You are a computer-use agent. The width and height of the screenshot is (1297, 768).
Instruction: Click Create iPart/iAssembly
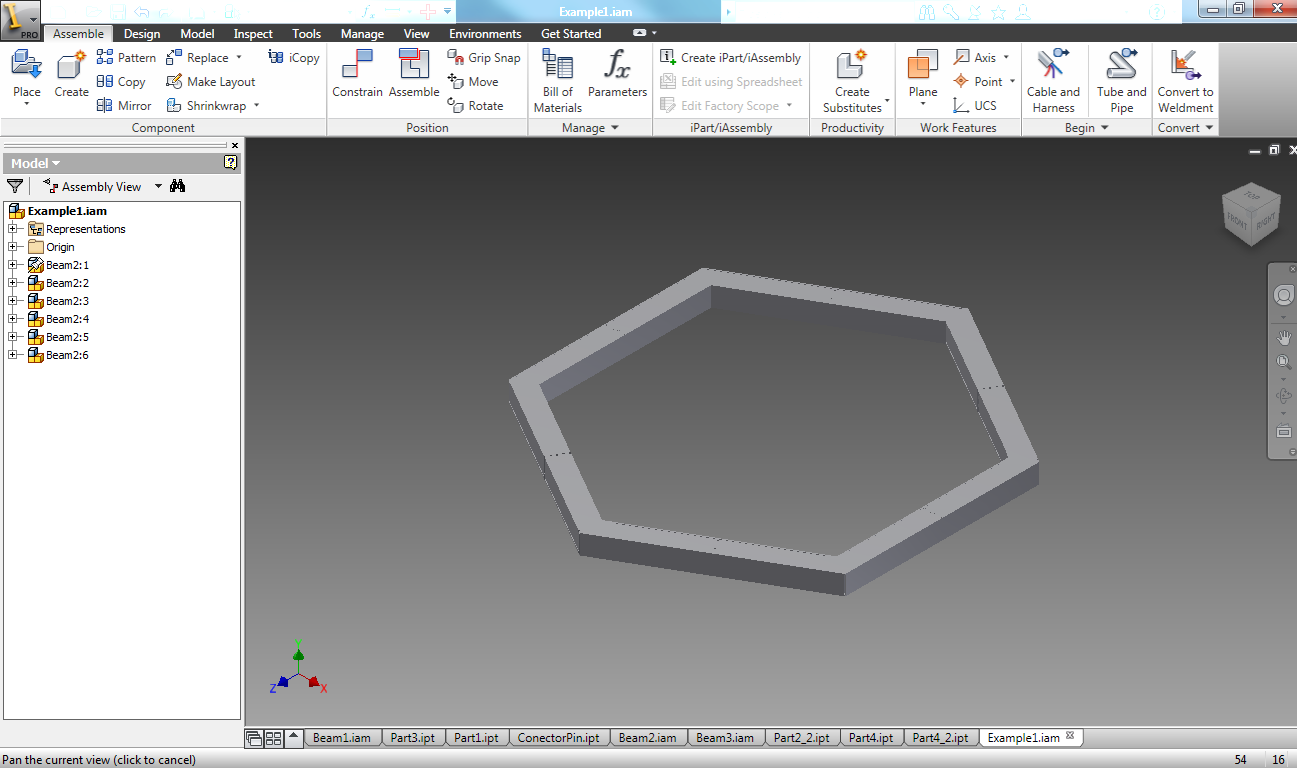[731, 58]
